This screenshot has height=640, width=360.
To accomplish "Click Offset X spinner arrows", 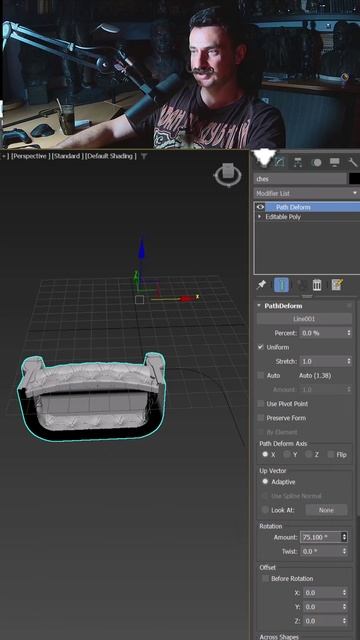I will (344, 592).
